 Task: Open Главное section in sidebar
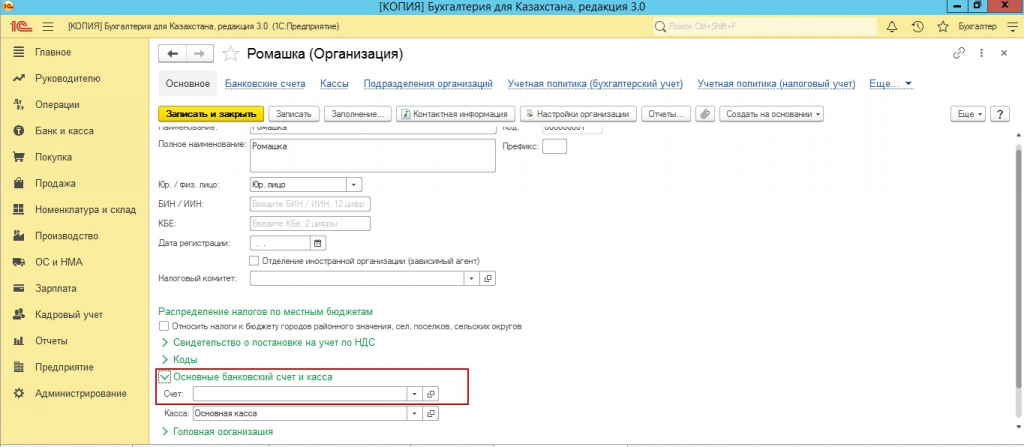[54, 52]
